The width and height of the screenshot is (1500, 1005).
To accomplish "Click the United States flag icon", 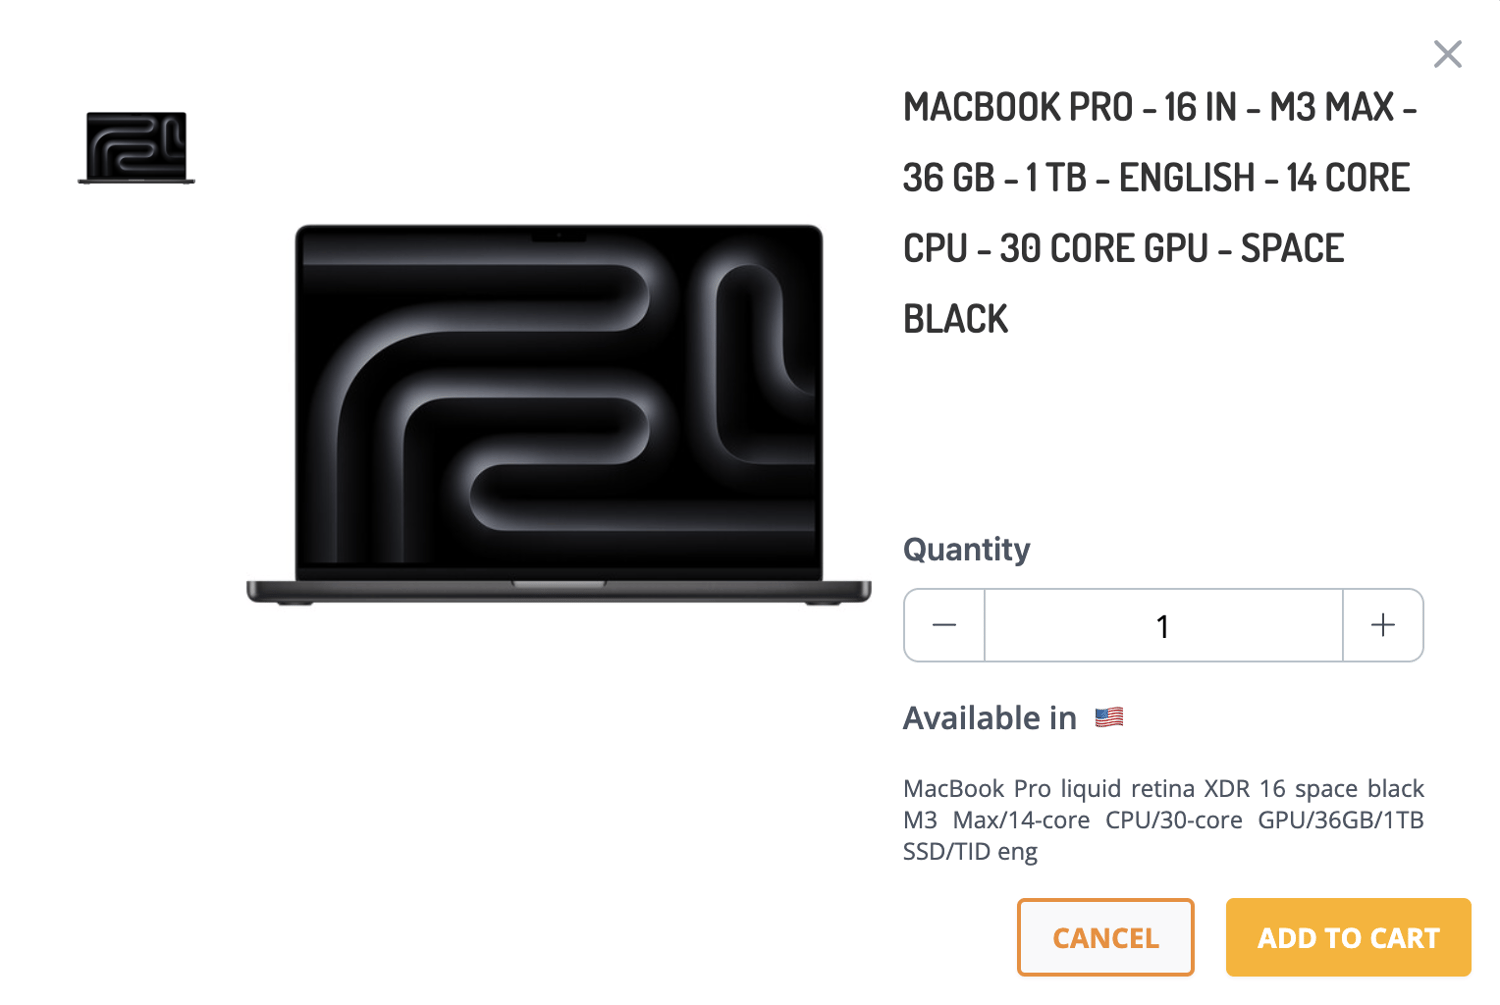I will (x=1108, y=717).
